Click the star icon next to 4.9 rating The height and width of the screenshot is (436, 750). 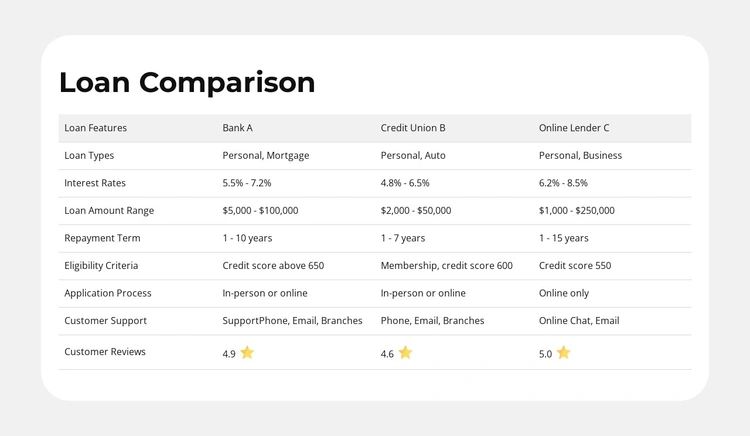click(247, 352)
